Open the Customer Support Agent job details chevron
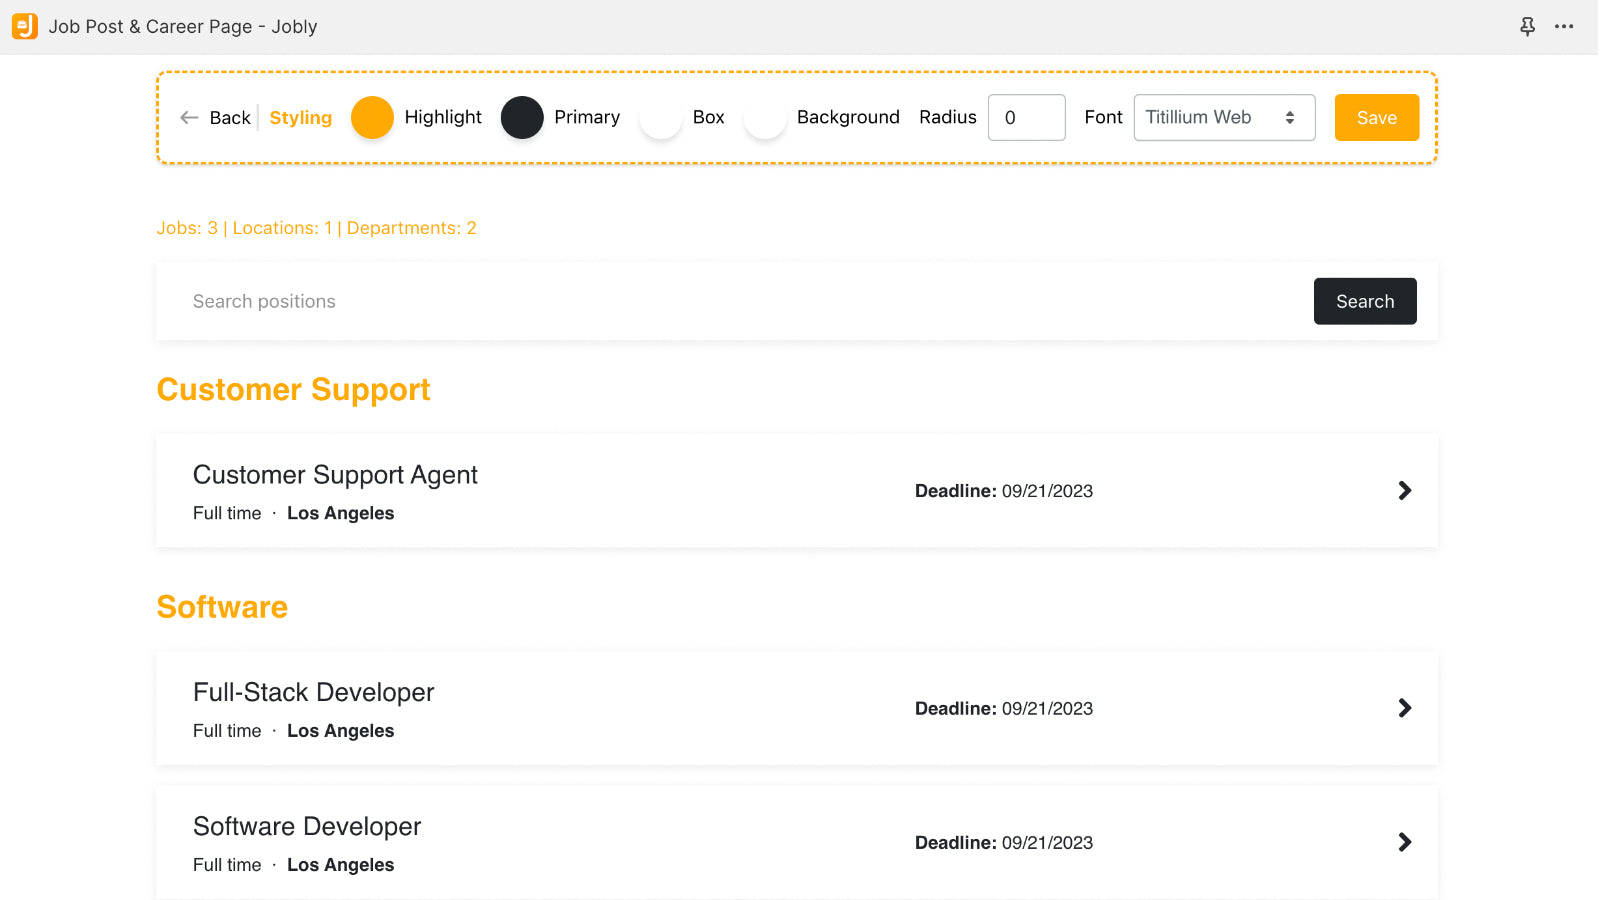This screenshot has width=1600, height=900. click(1404, 490)
